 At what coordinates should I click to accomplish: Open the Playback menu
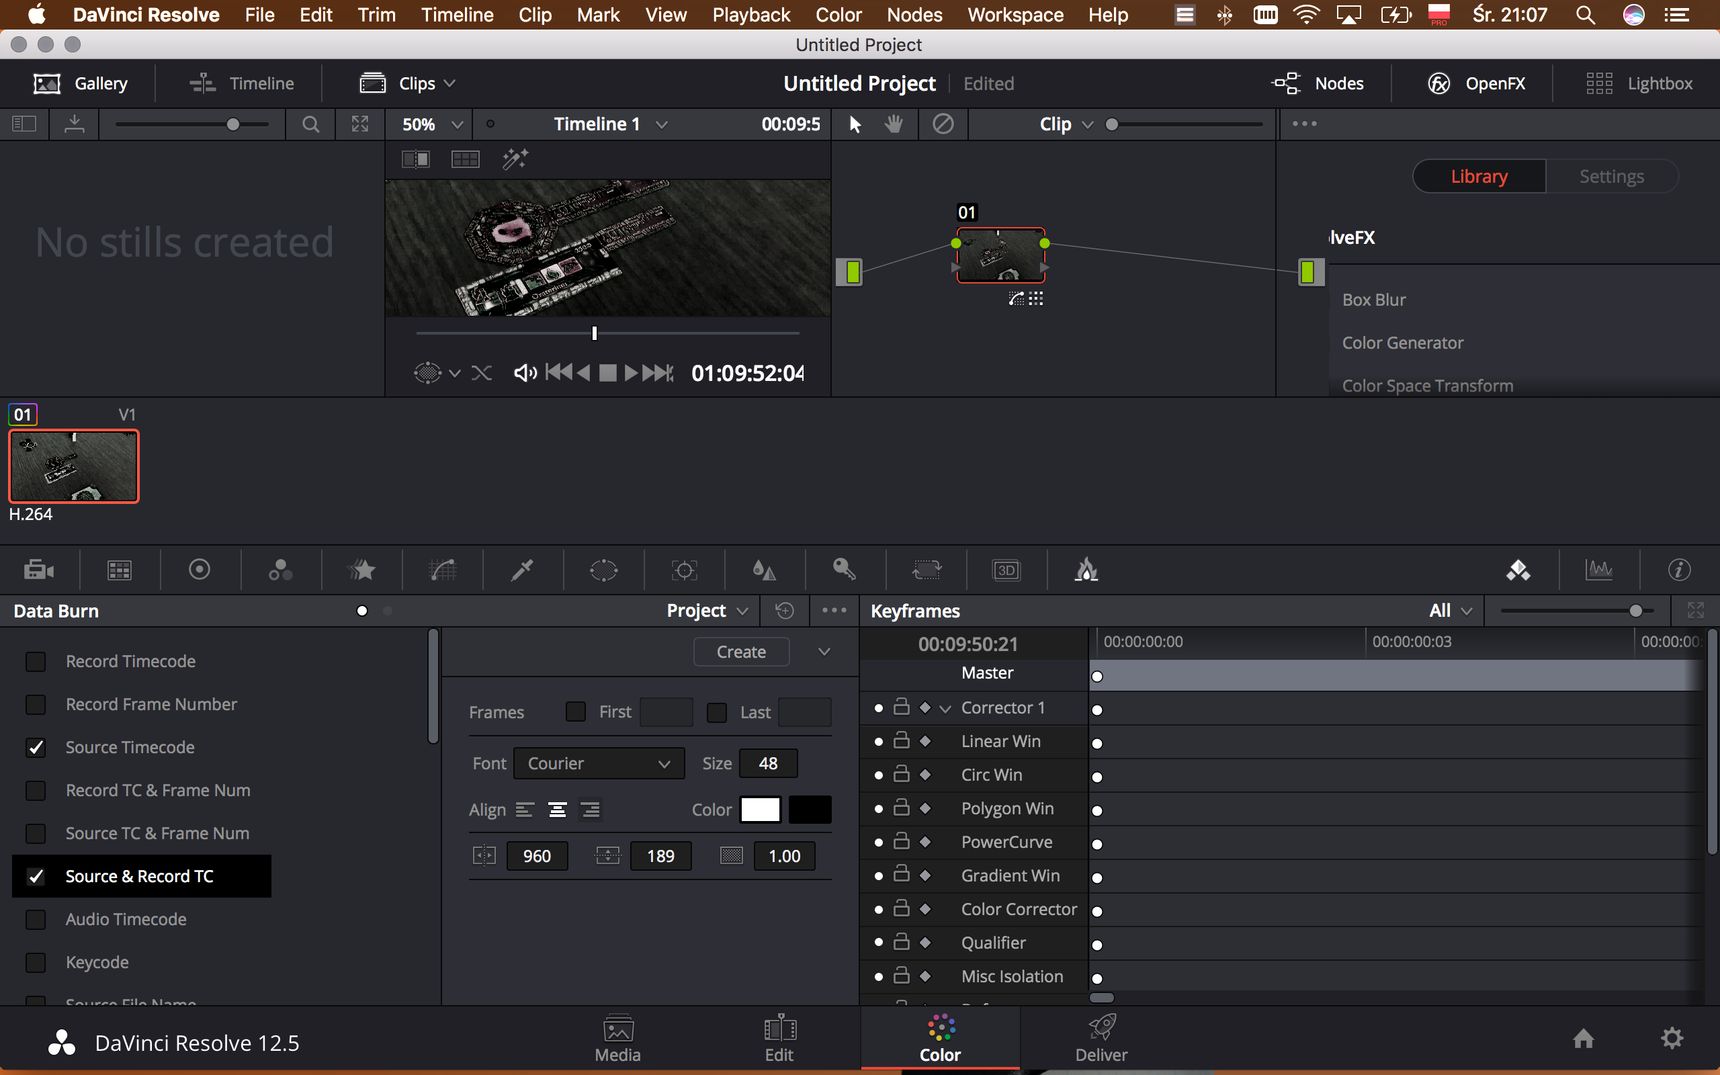click(x=751, y=15)
